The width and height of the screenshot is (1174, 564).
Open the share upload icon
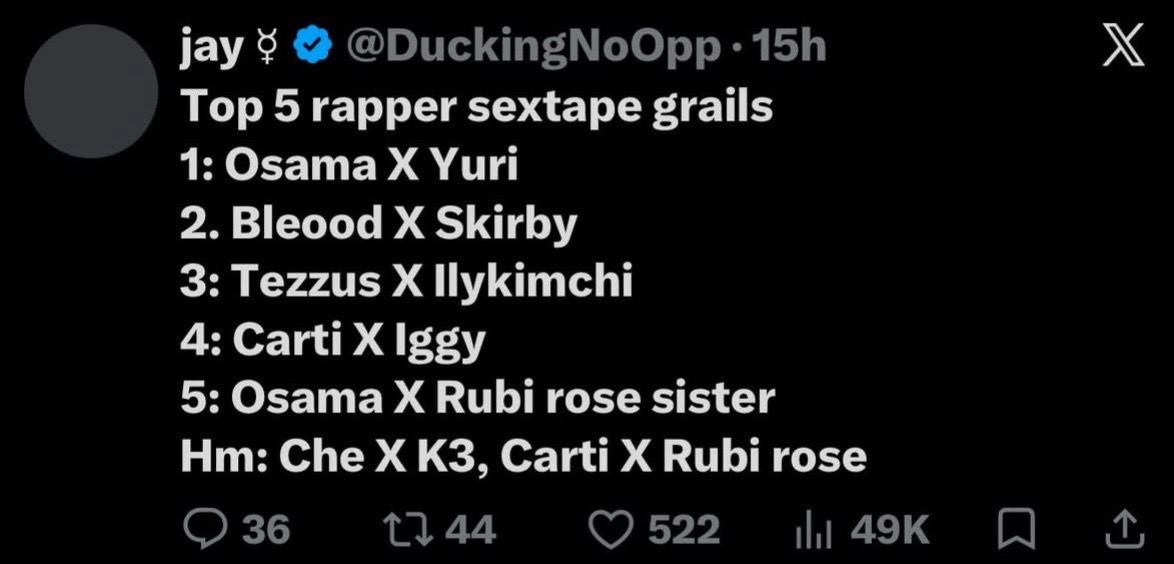[1125, 529]
